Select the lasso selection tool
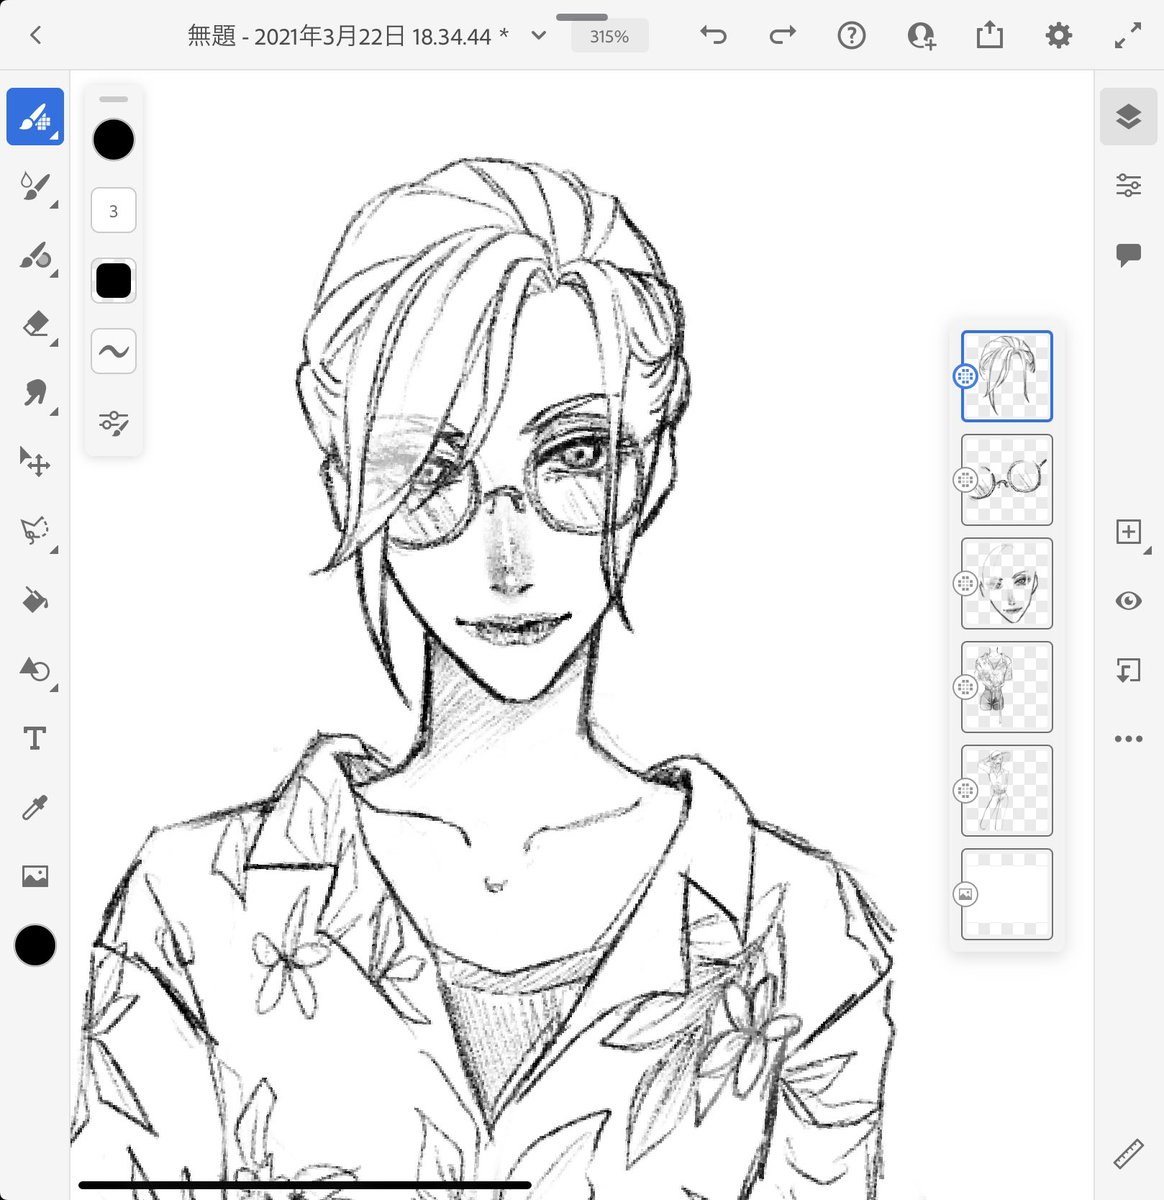 [35, 531]
